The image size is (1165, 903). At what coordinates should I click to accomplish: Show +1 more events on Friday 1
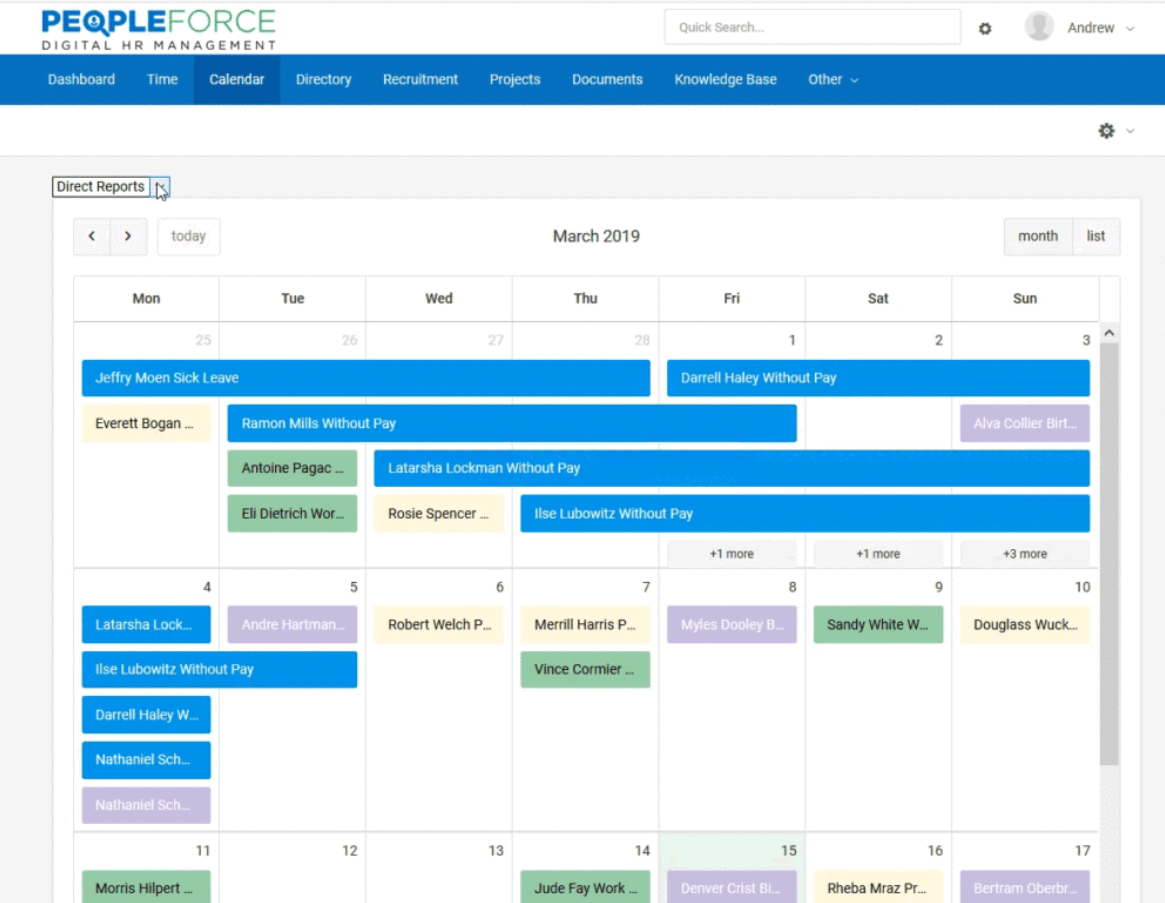731,554
